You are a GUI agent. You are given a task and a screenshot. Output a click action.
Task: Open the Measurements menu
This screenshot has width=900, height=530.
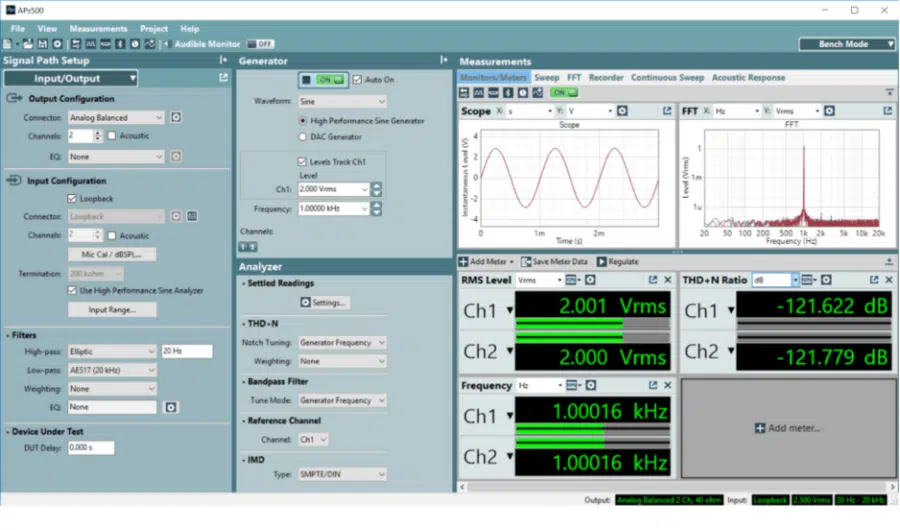pyautogui.click(x=98, y=28)
